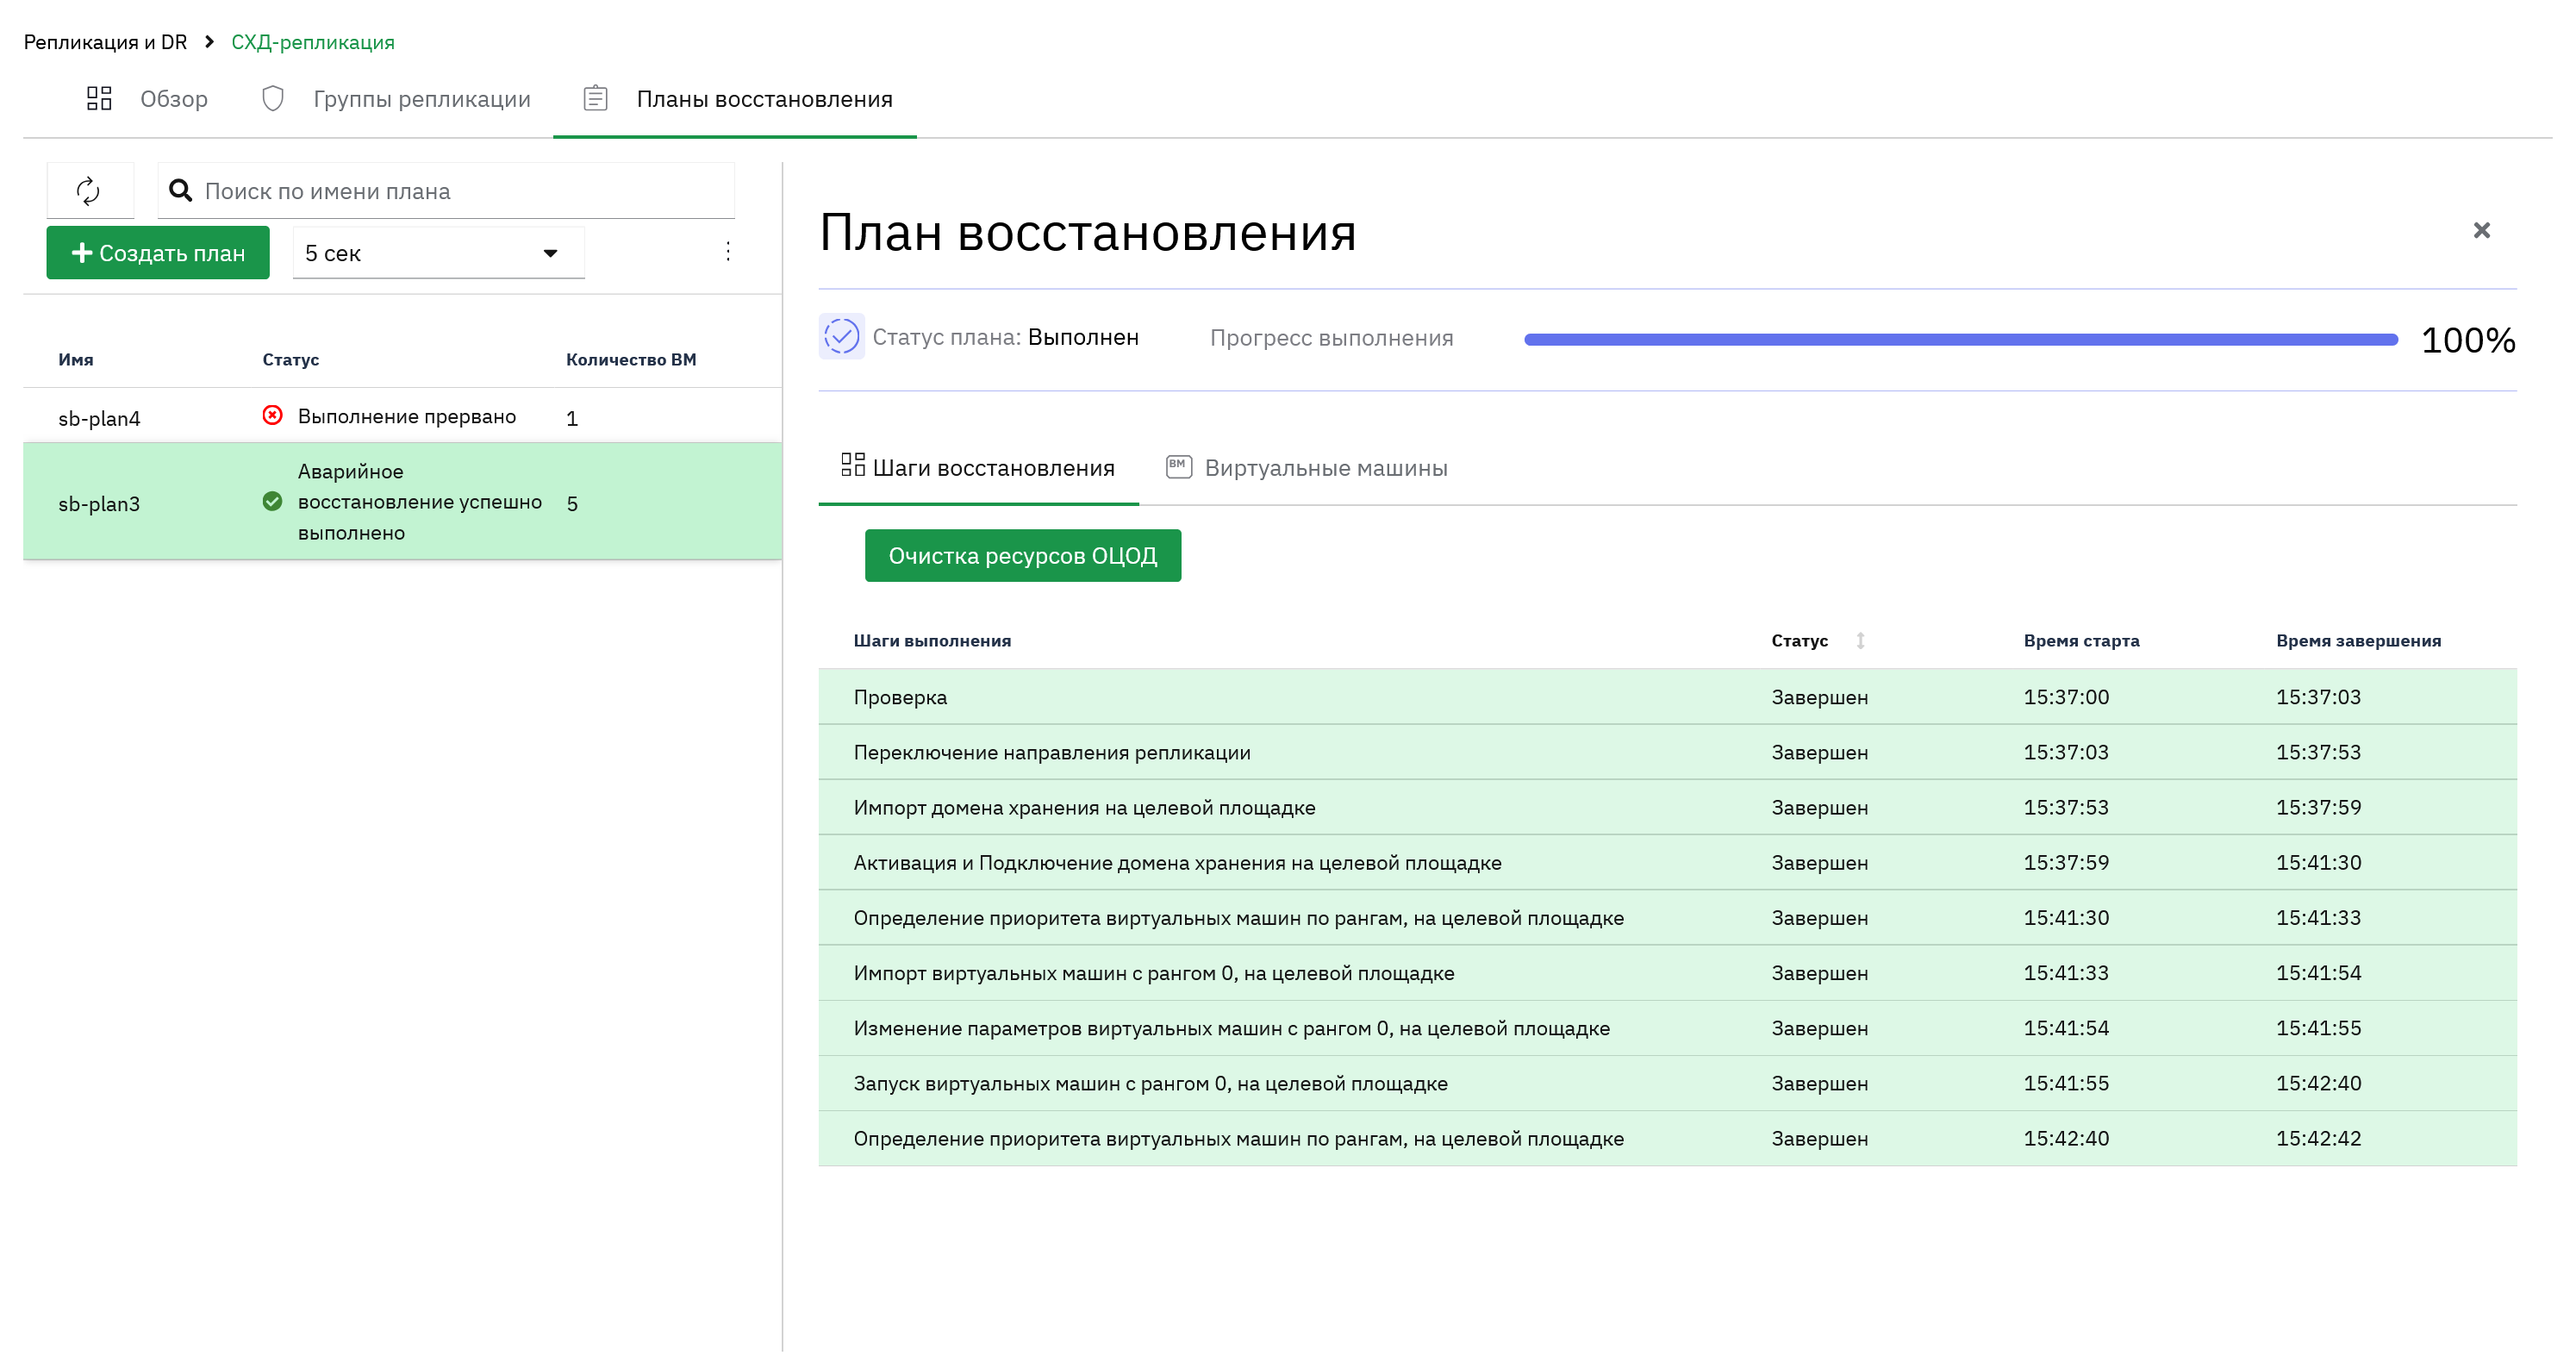Open the three-dot options menu
The height and width of the screenshot is (1368, 2576).
[x=727, y=251]
